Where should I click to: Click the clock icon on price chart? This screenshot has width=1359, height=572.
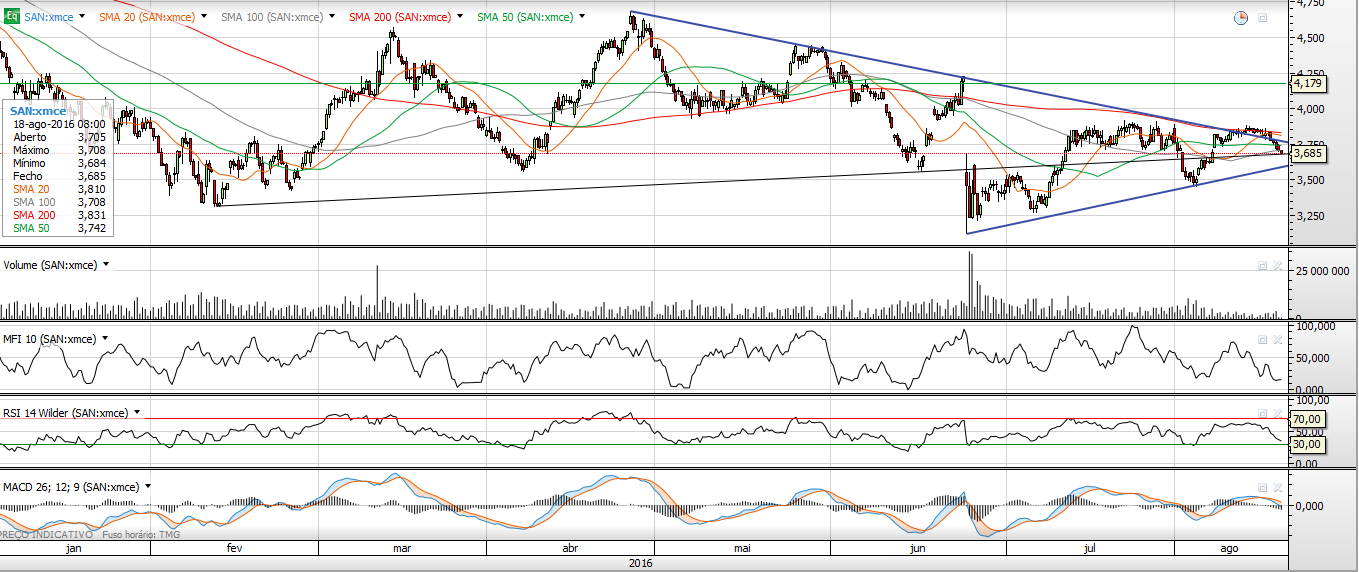[x=1240, y=18]
